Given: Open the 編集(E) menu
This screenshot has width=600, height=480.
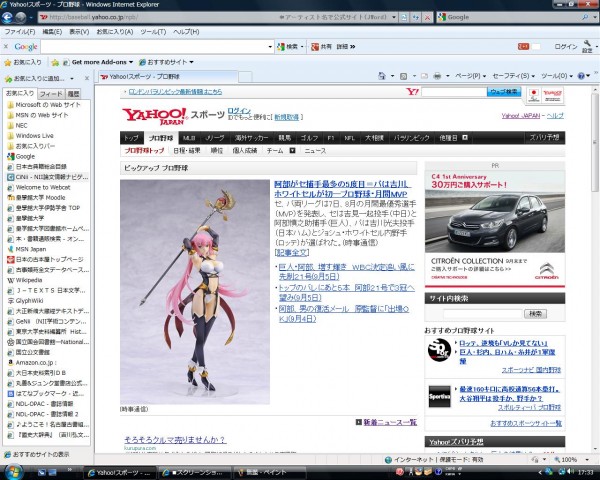Looking at the screenshot, I should coord(52,32).
